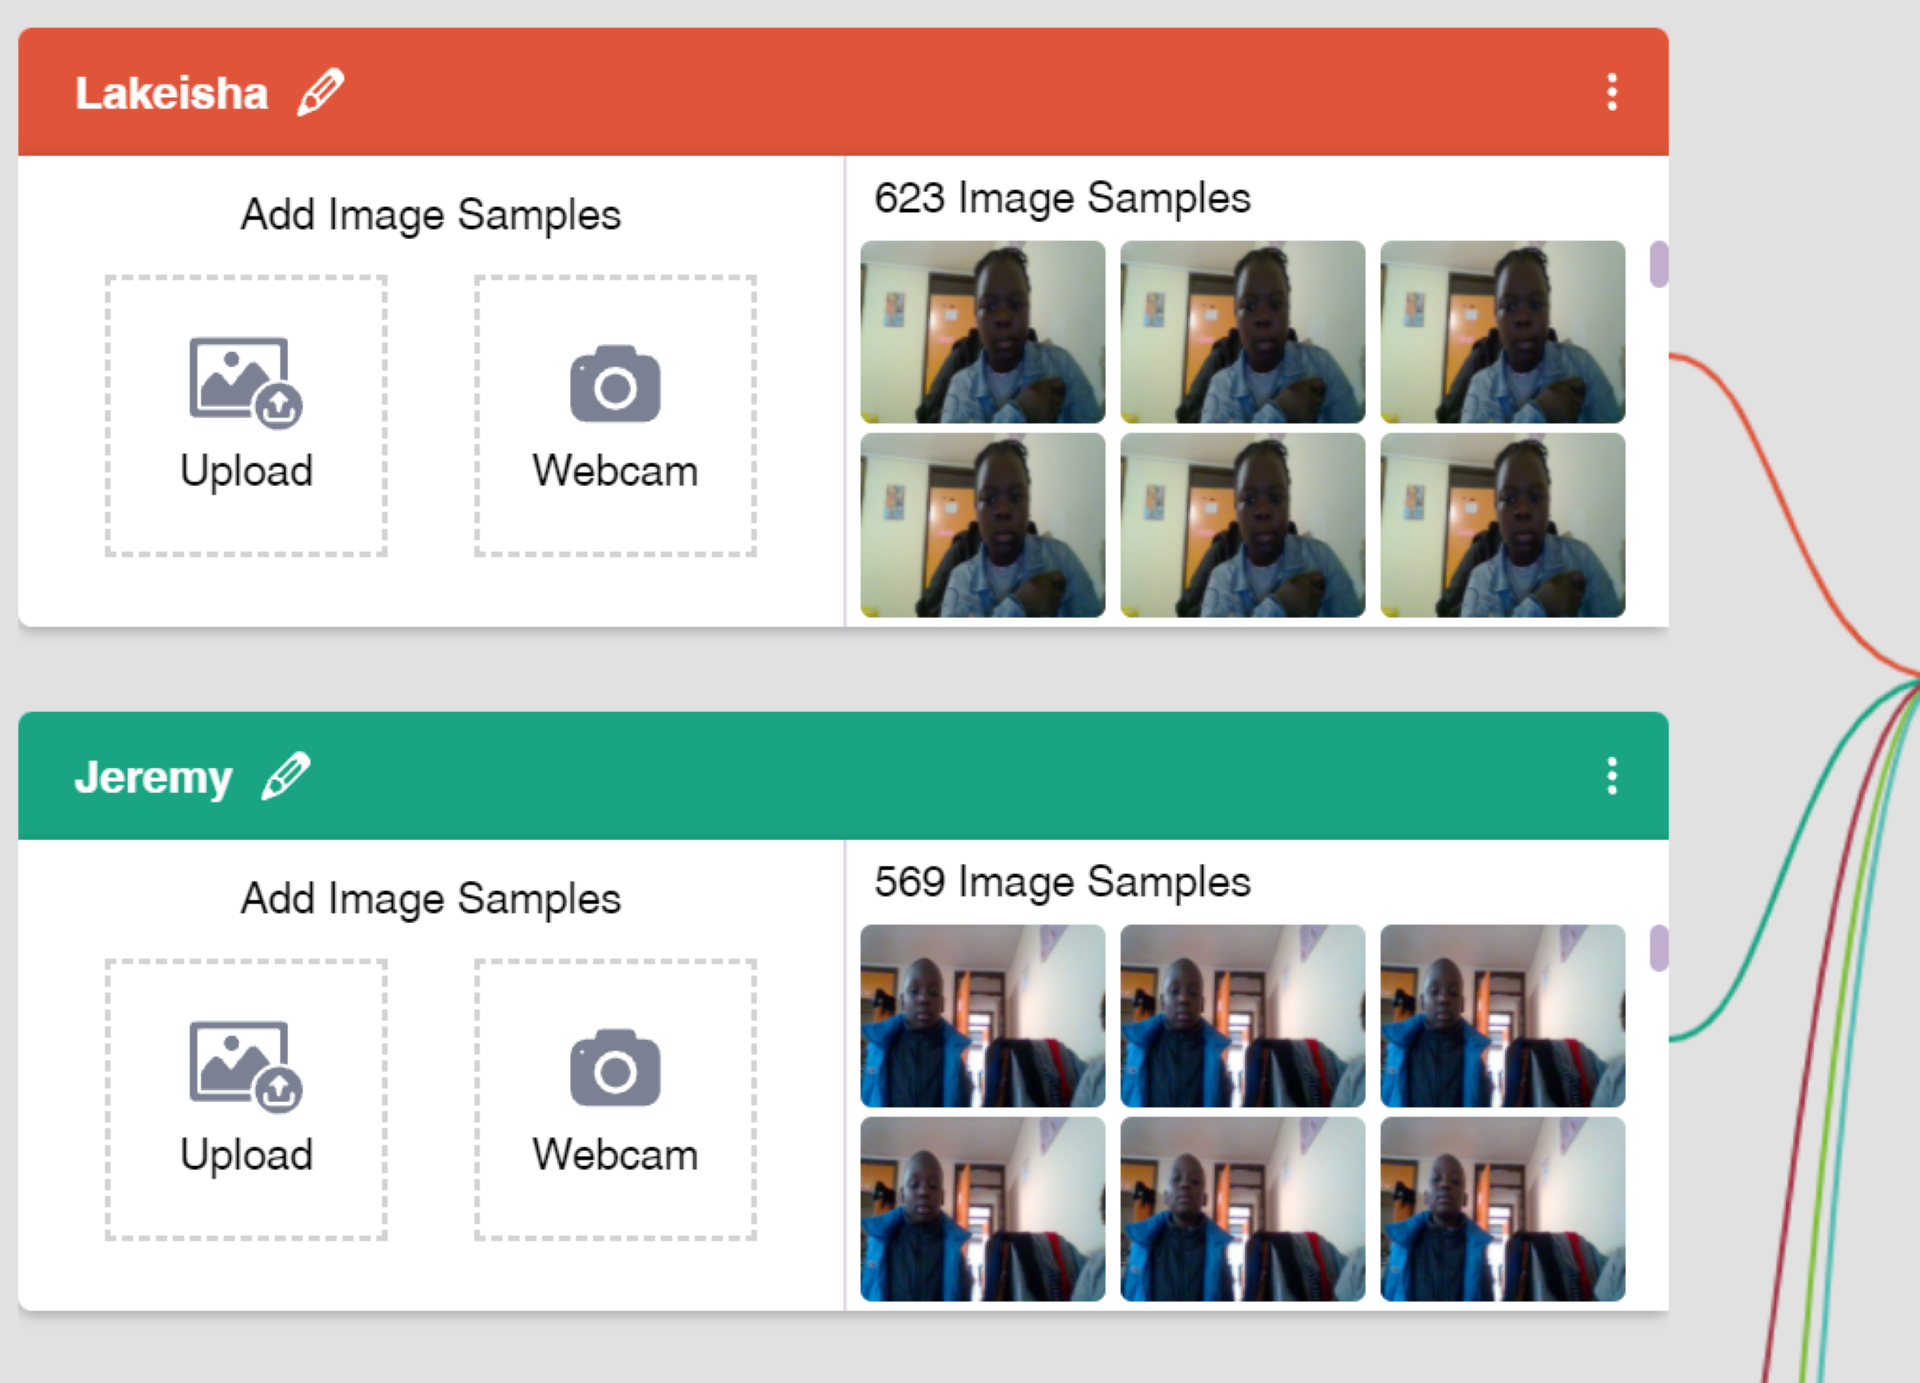Image resolution: width=1920 pixels, height=1383 pixels.
Task: Select middle Lakeisha sample thumbnail in top row
Action: tap(1242, 332)
